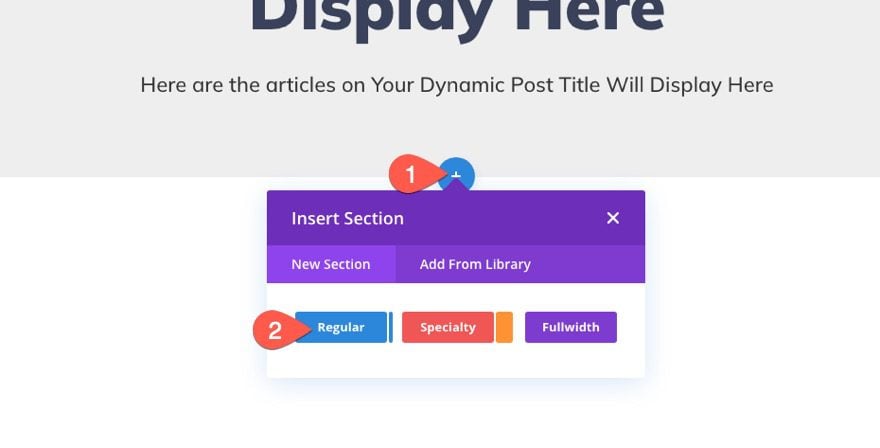880x448 pixels.
Task: Click the orange sidebar strip beside Specialty
Action: tap(504, 327)
